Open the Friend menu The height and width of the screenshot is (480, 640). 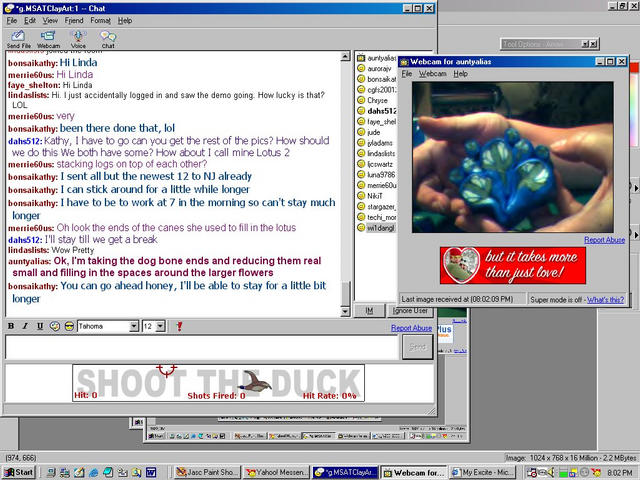tap(74, 20)
